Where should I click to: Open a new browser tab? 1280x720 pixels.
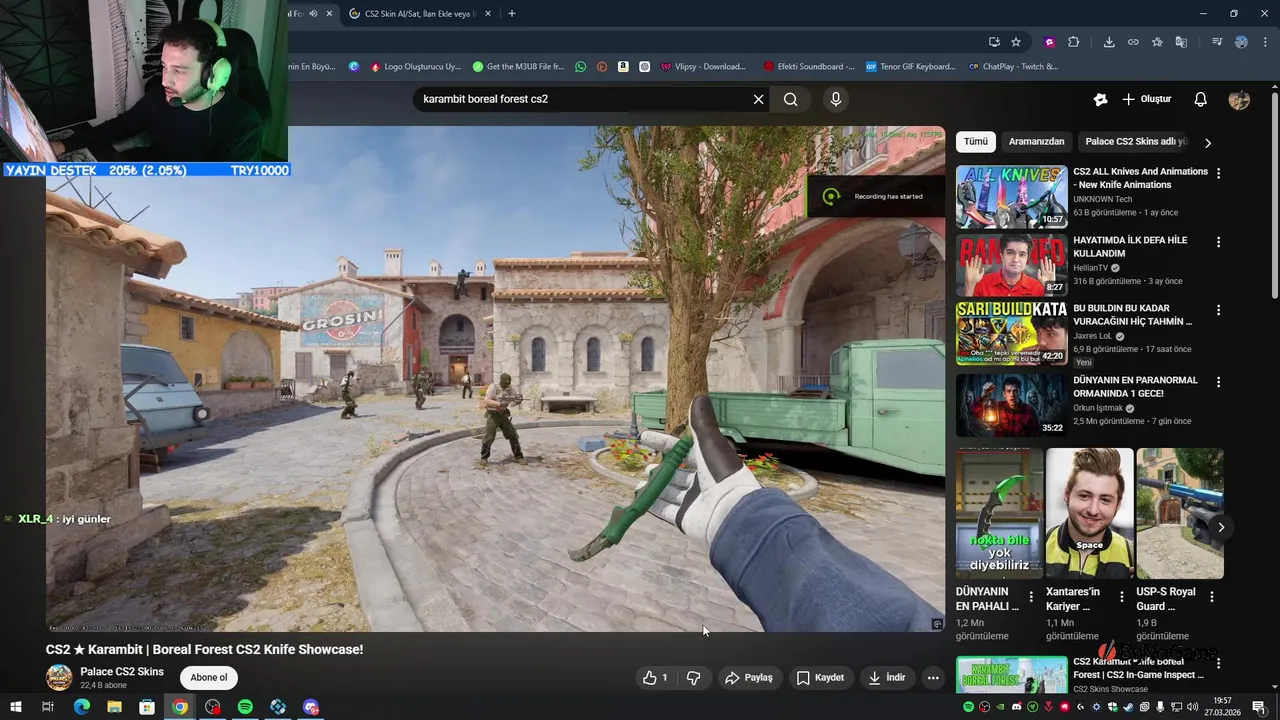[511, 13]
